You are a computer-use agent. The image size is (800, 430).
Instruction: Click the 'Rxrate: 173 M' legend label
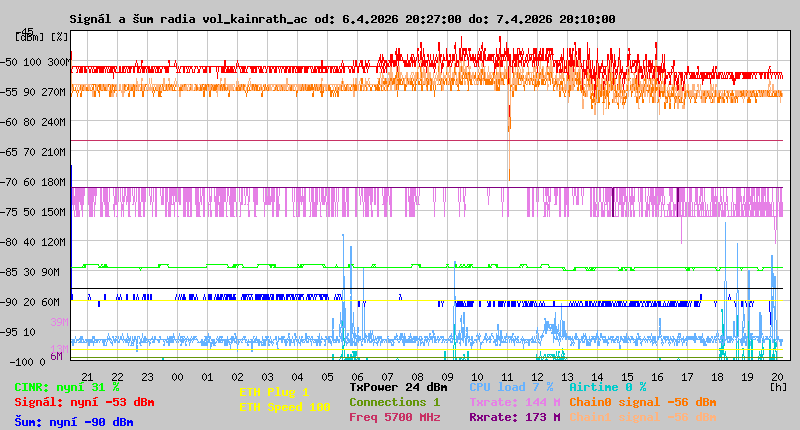[515, 417]
